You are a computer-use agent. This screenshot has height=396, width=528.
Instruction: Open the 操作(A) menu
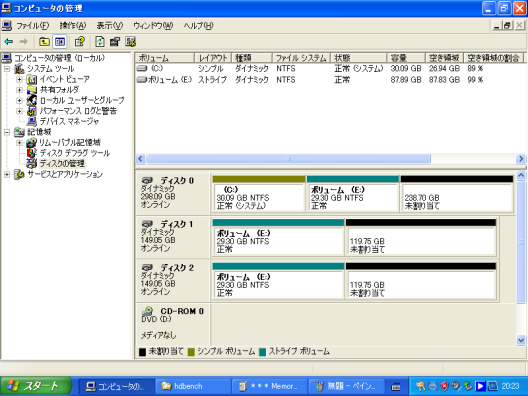coord(73,26)
